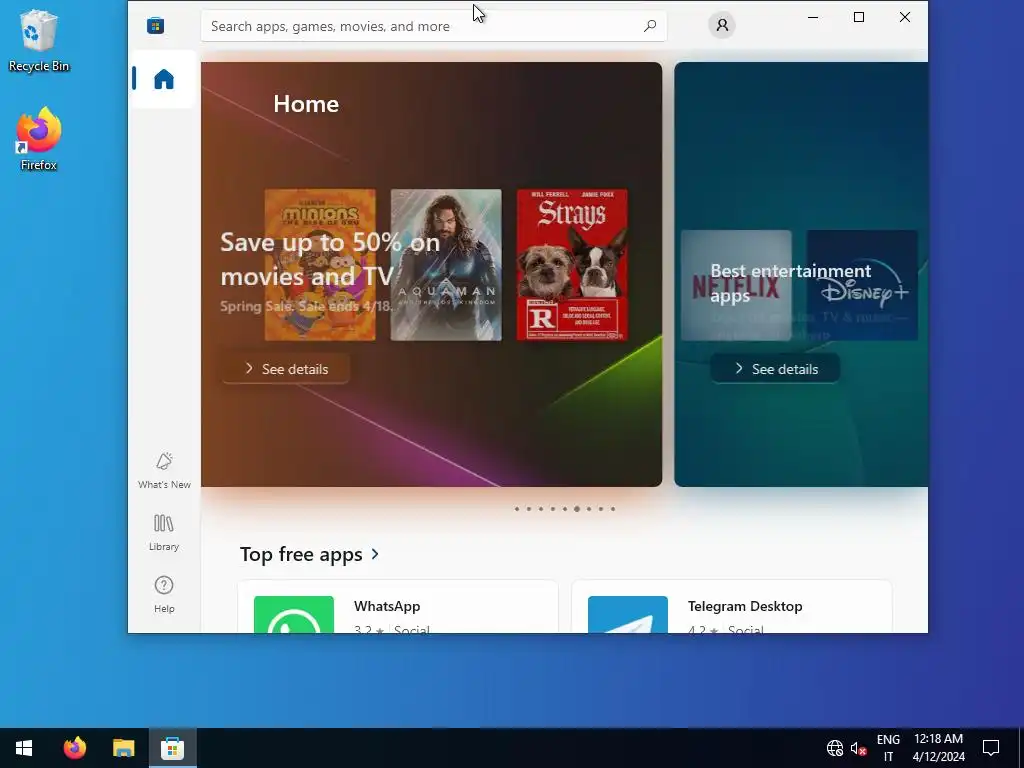
Task: Click the muted volume tray icon
Action: pyautogui.click(x=859, y=748)
